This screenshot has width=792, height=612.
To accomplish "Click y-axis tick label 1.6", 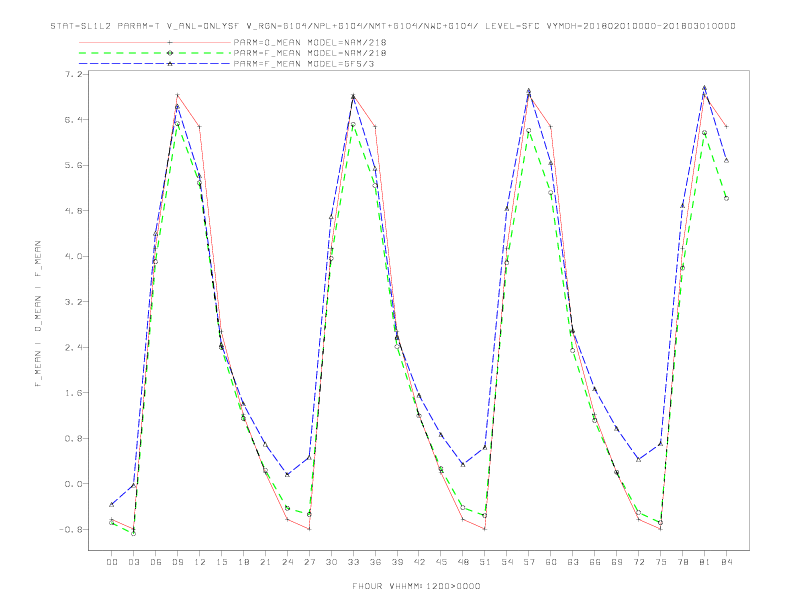I will [73, 393].
